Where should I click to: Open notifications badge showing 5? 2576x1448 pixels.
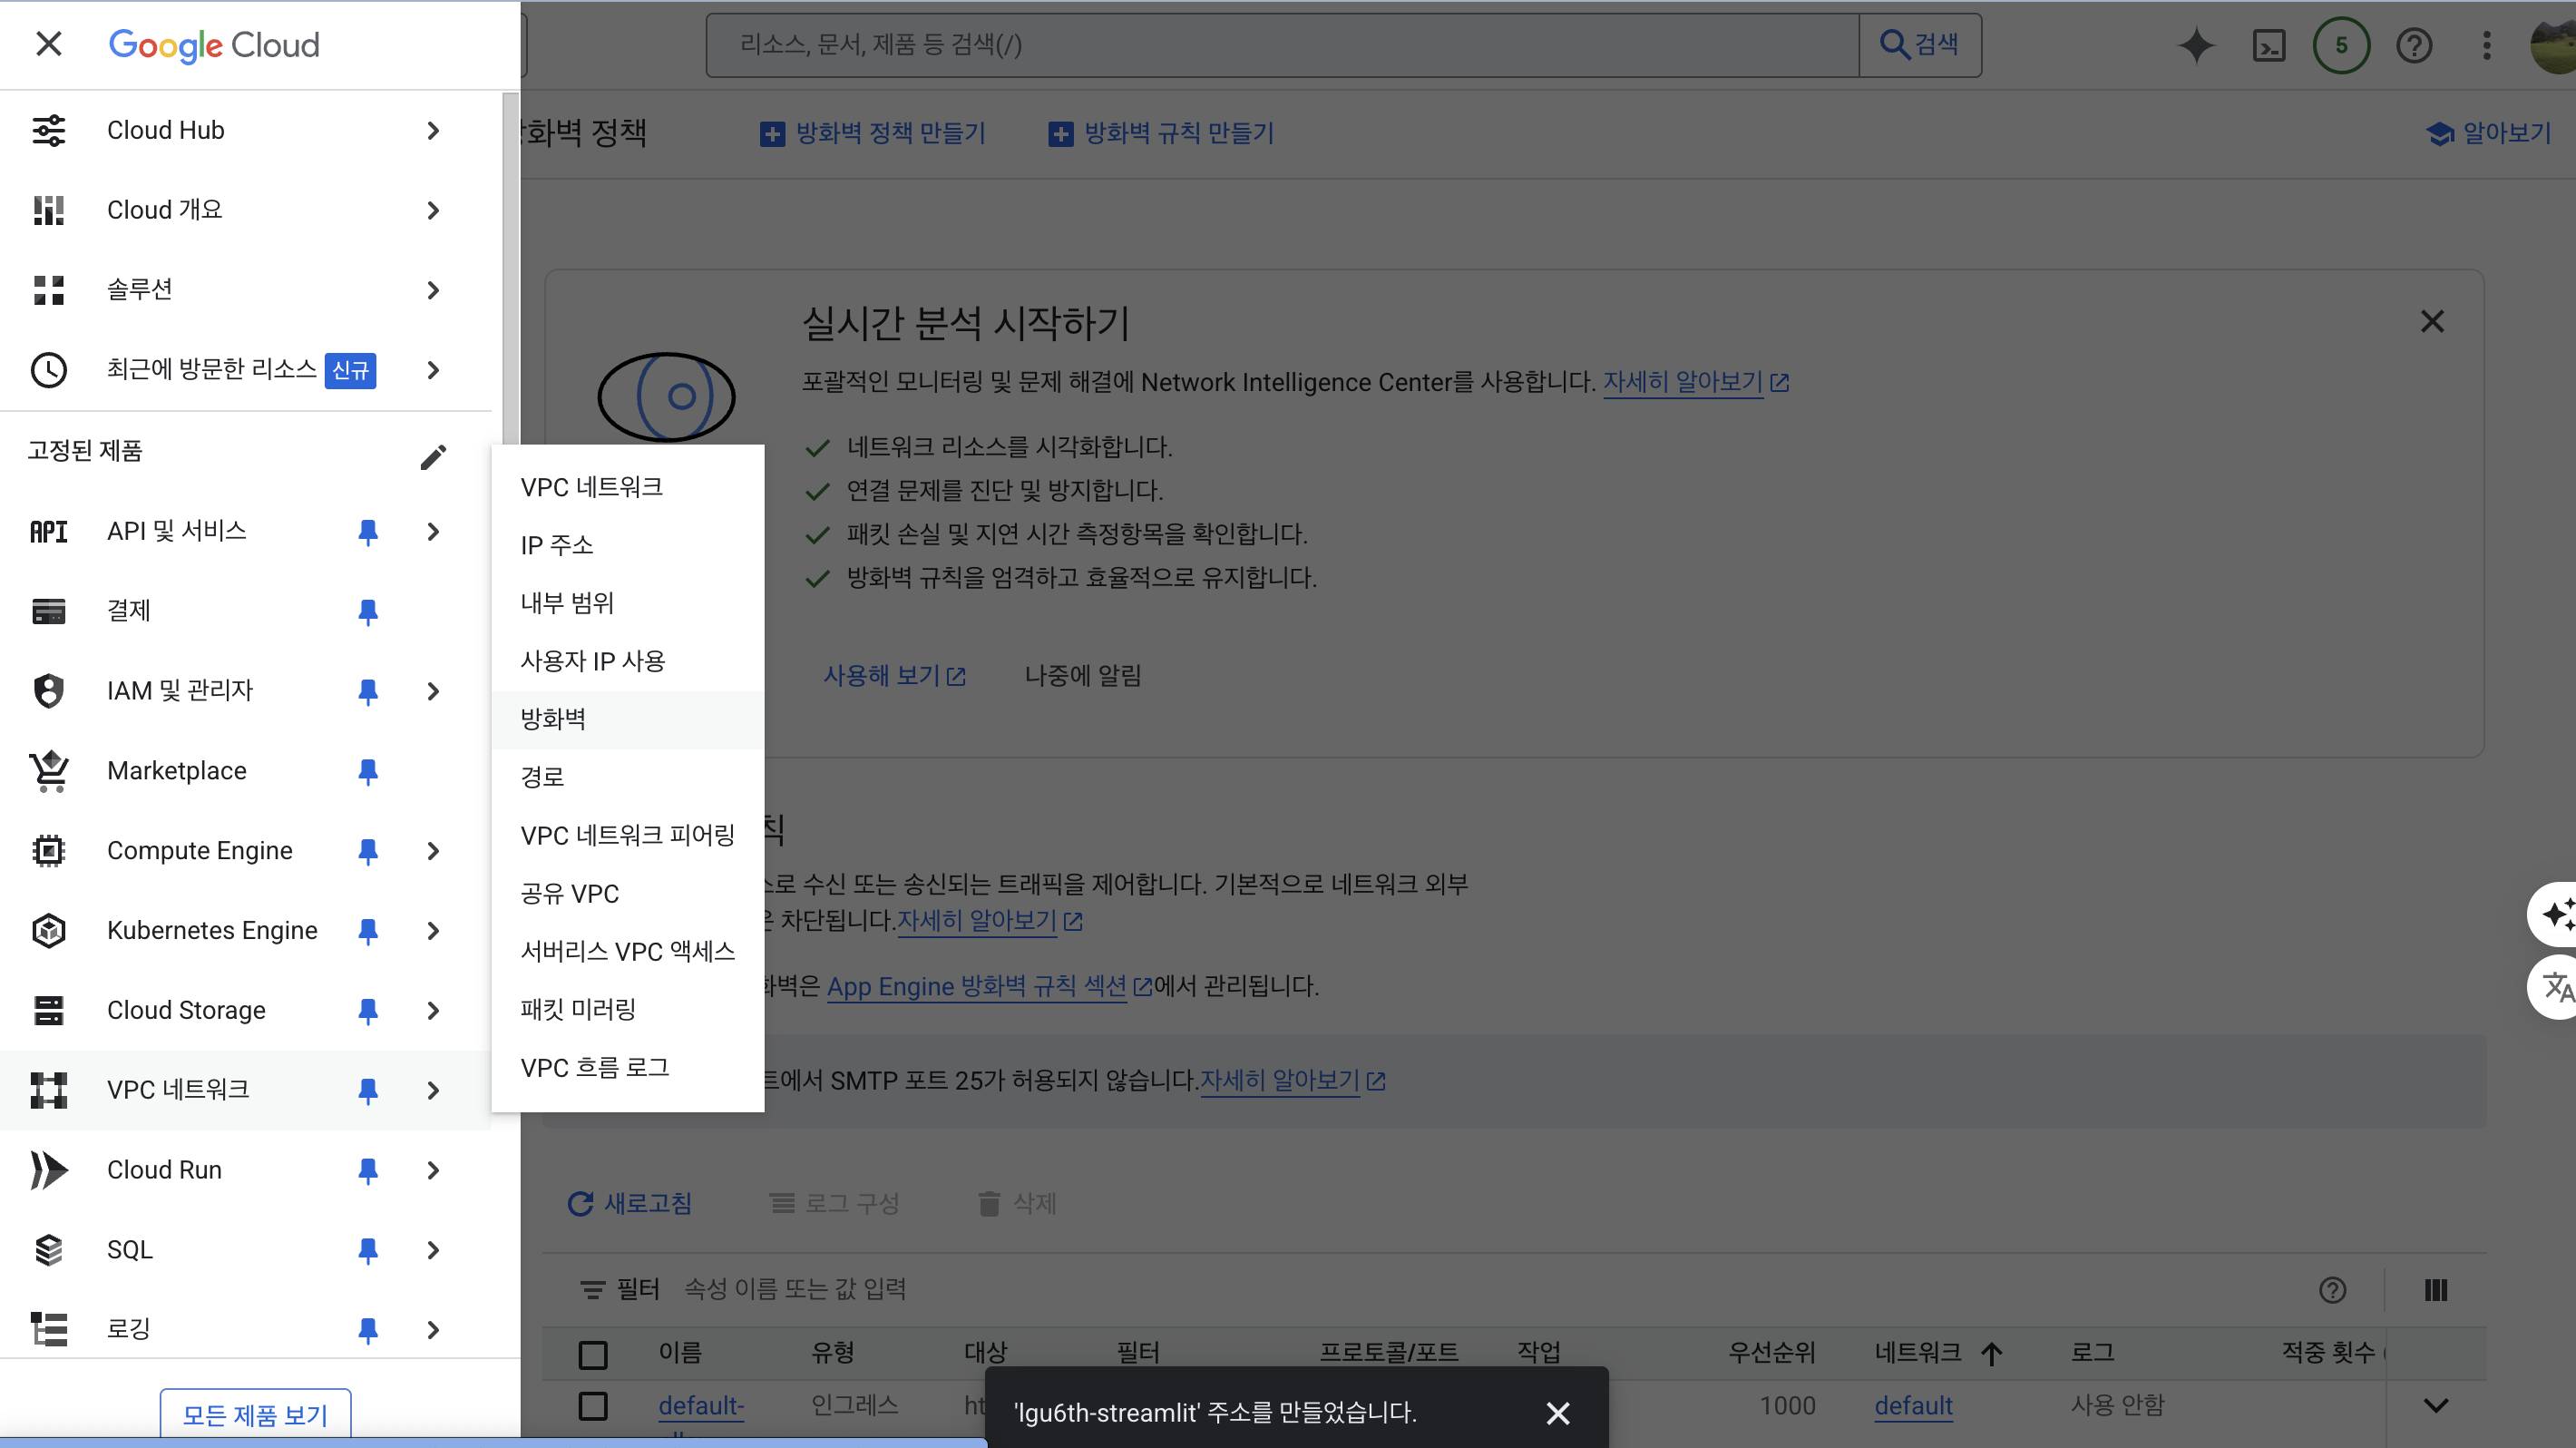click(2341, 45)
